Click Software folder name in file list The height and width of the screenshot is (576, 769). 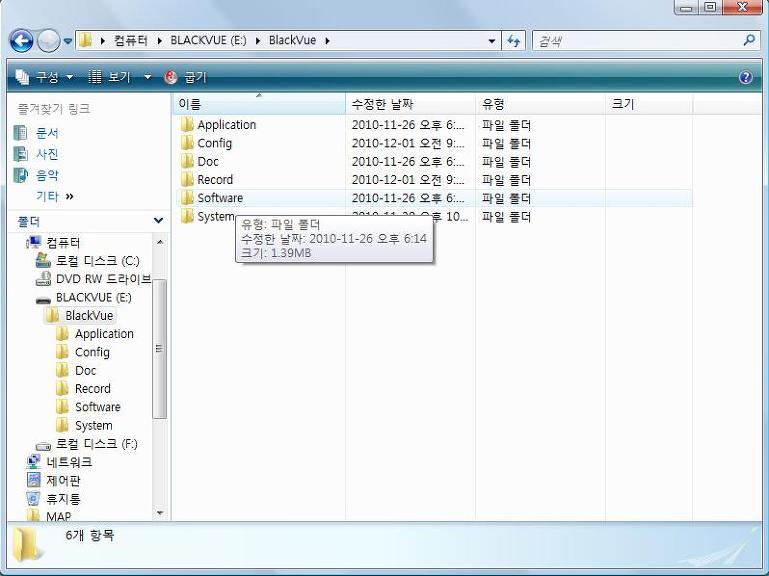click(220, 198)
